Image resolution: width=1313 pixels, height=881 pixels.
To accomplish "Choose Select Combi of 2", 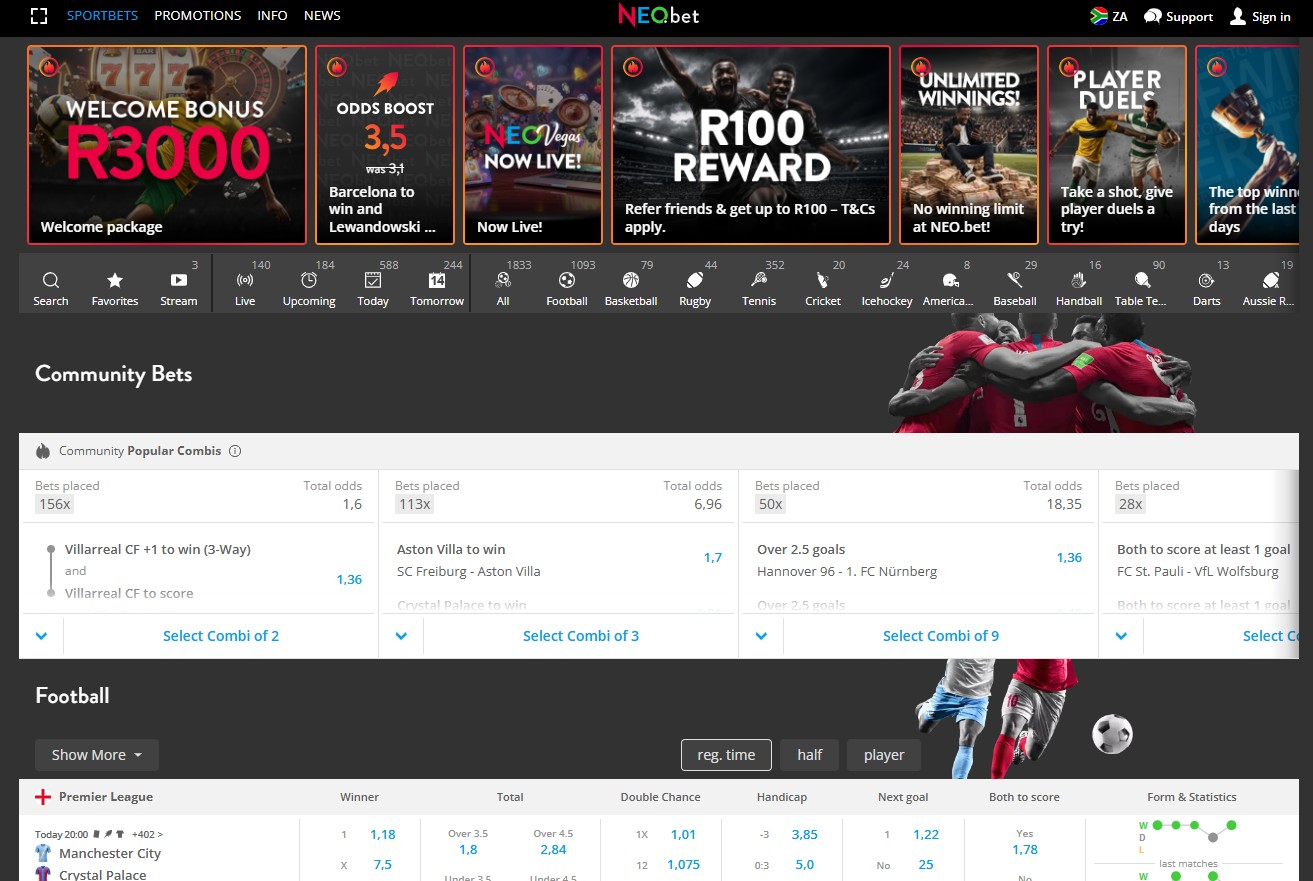I will tap(221, 636).
